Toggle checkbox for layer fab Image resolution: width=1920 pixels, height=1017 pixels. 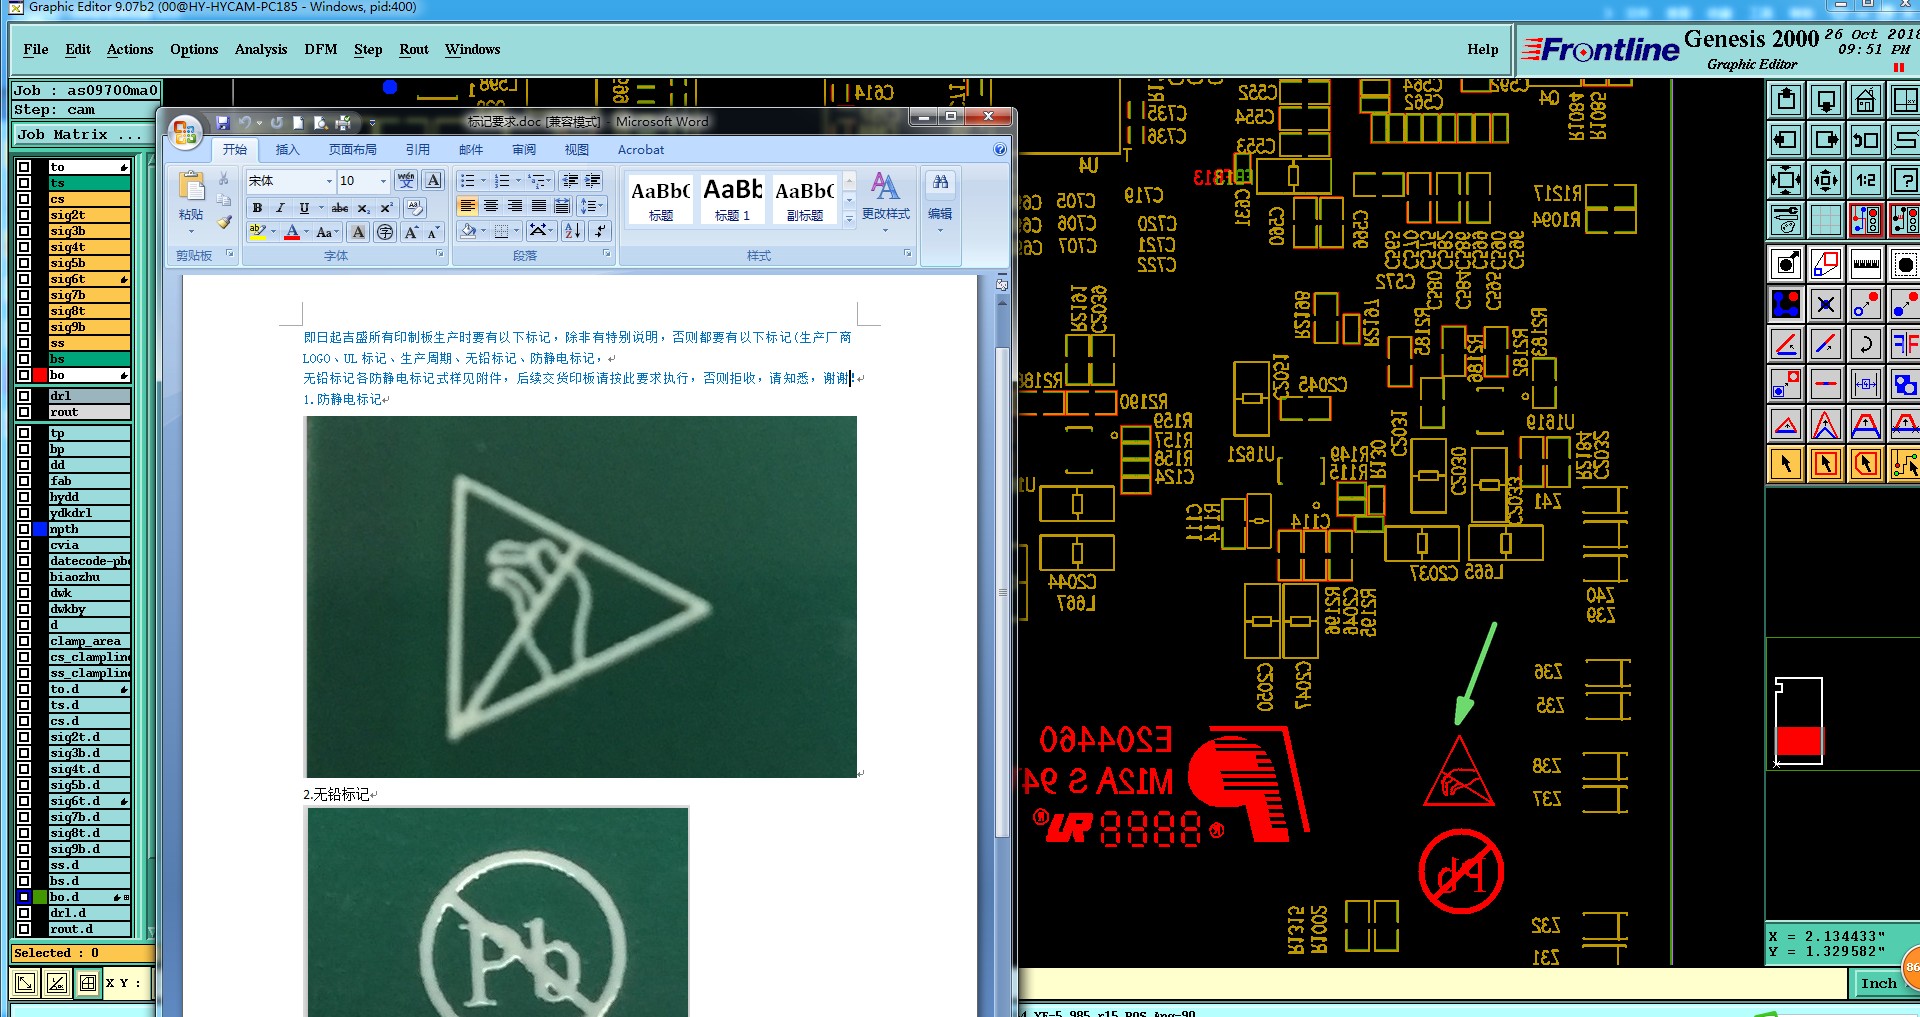pyautogui.click(x=24, y=481)
